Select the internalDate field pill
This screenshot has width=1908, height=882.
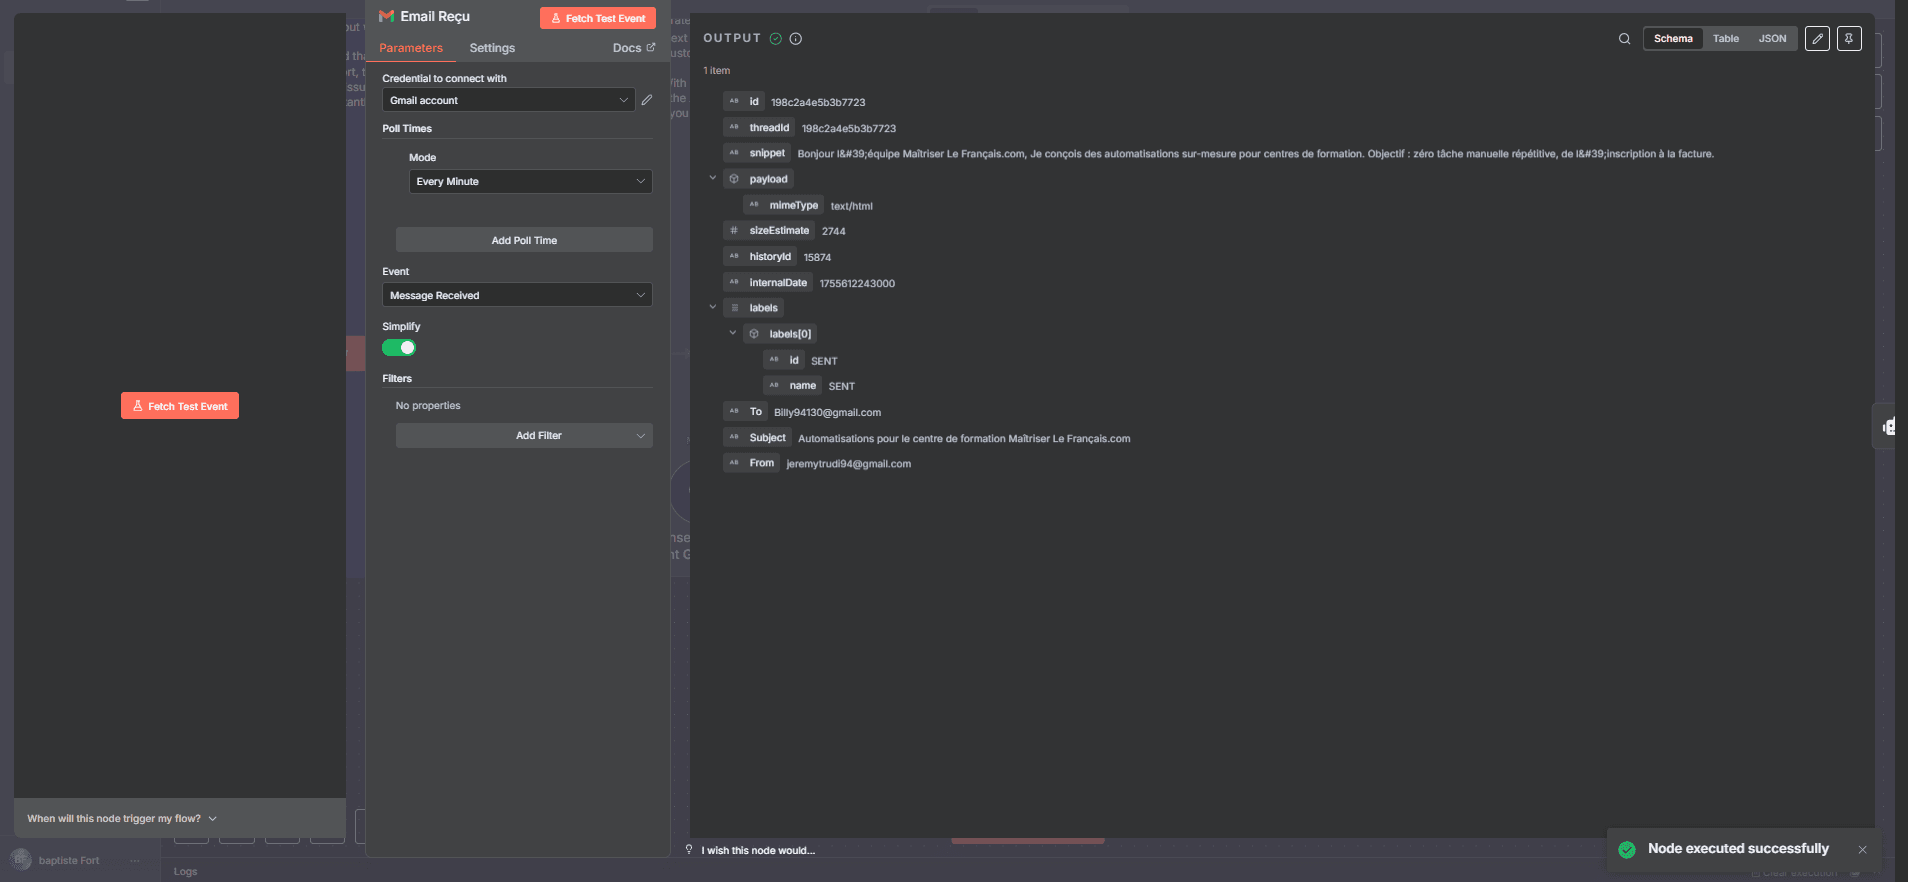tap(768, 283)
